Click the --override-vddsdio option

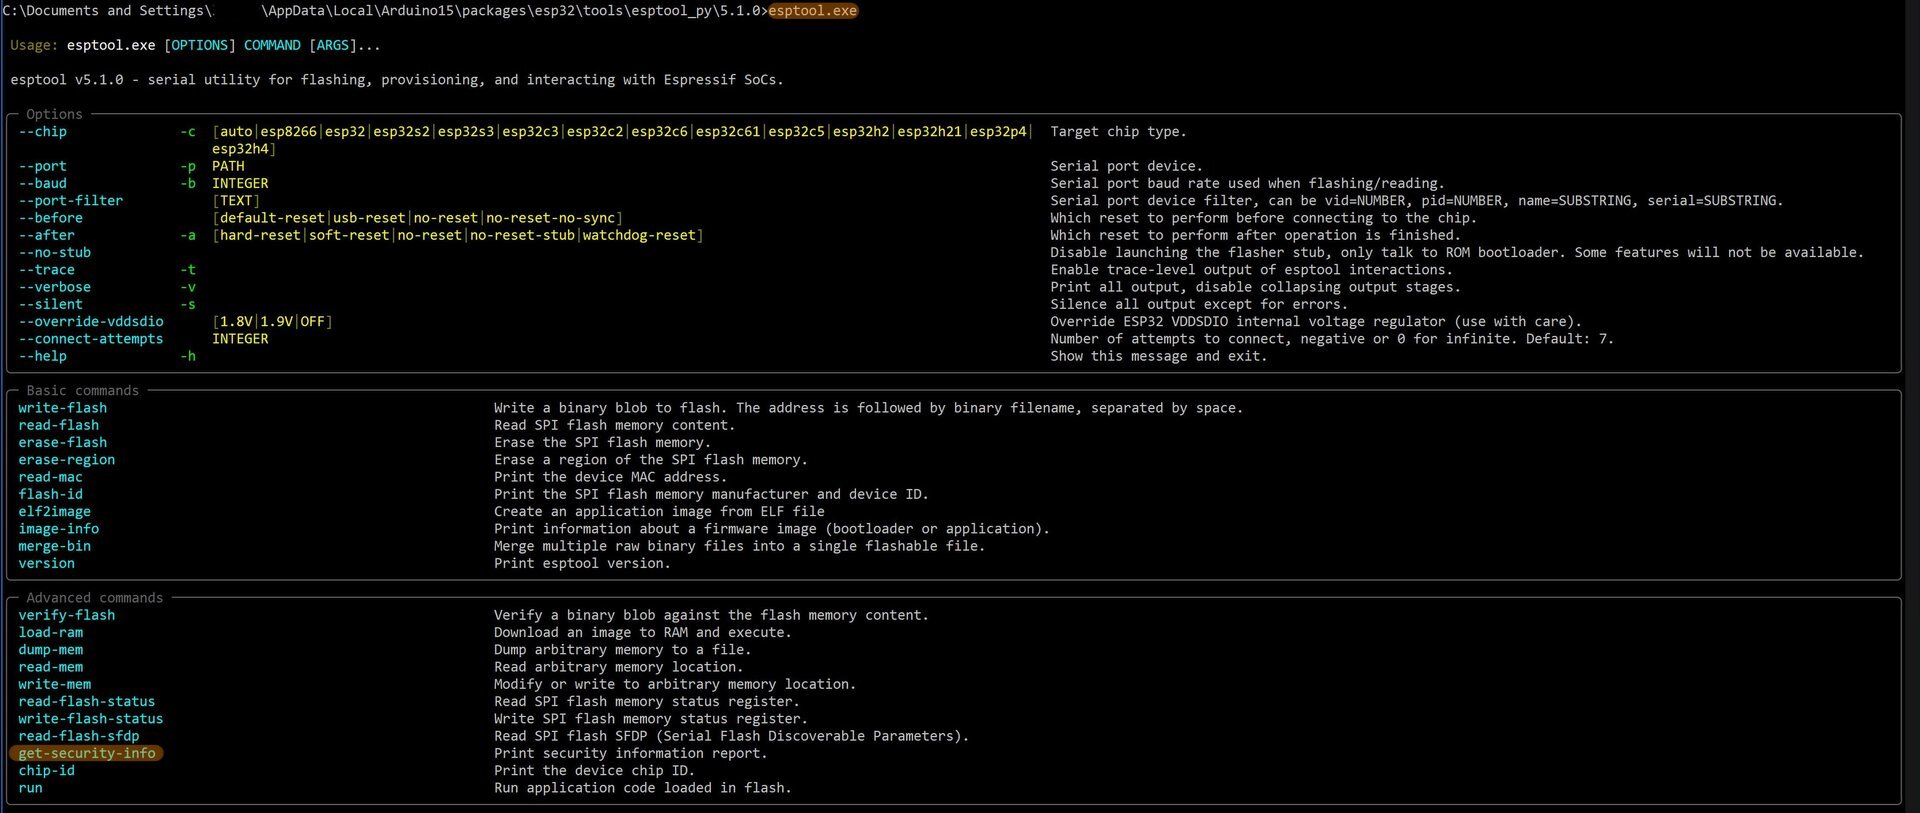point(90,322)
